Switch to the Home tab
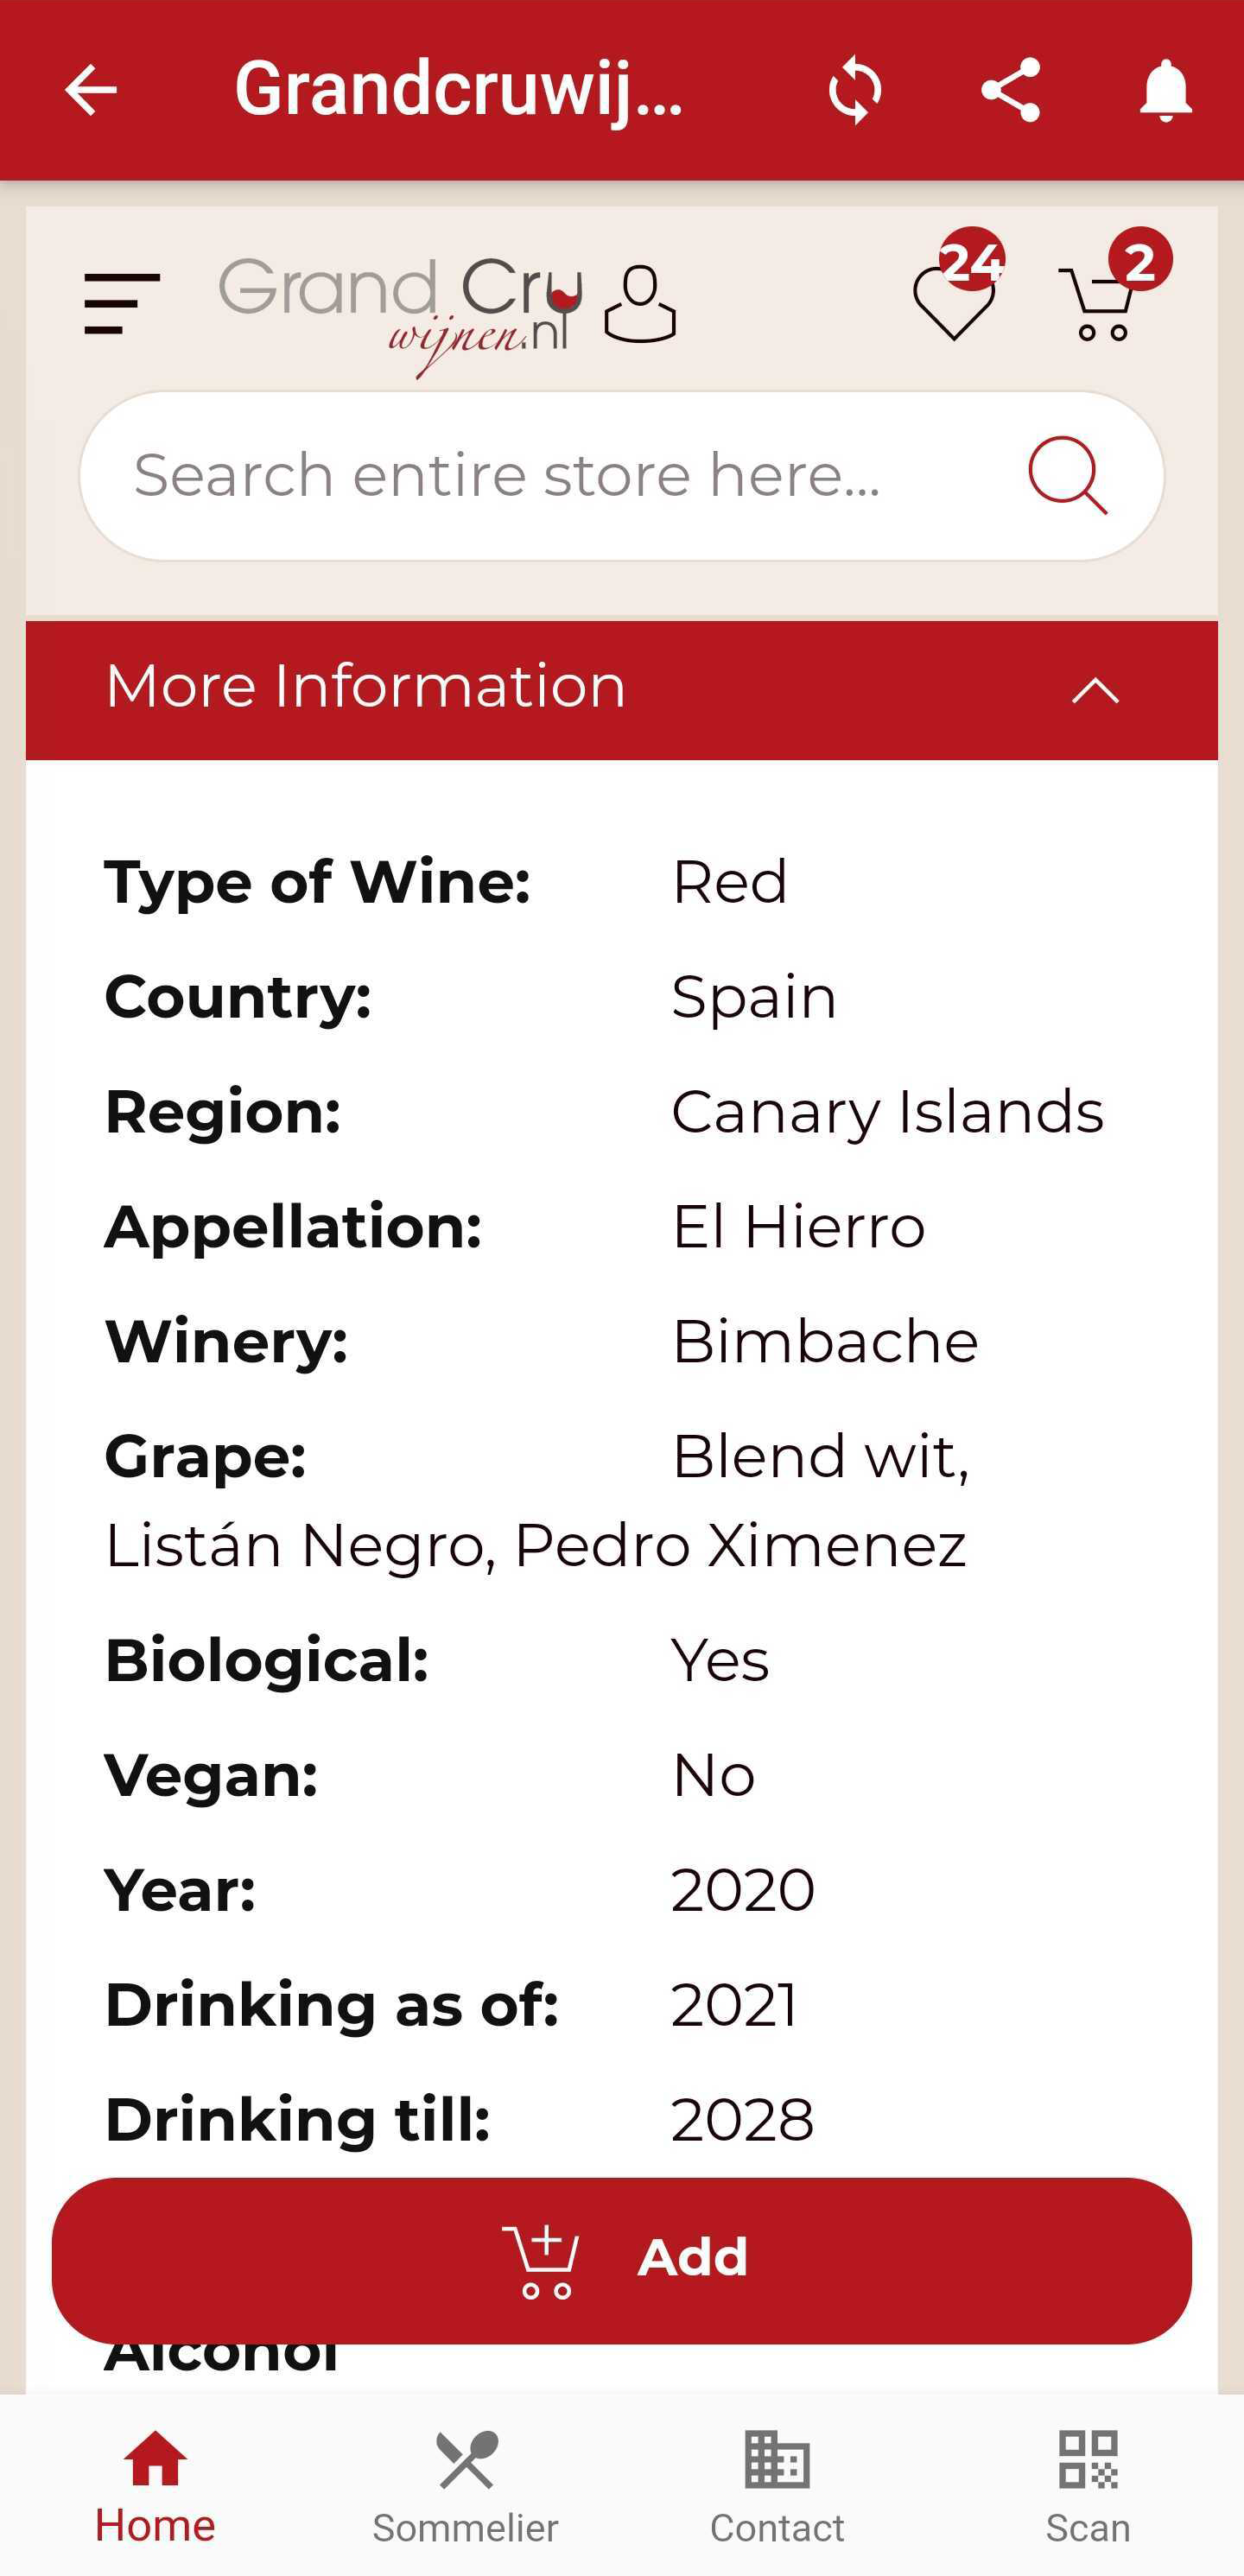Screen dimensions: 1244x2576 tap(155, 2484)
